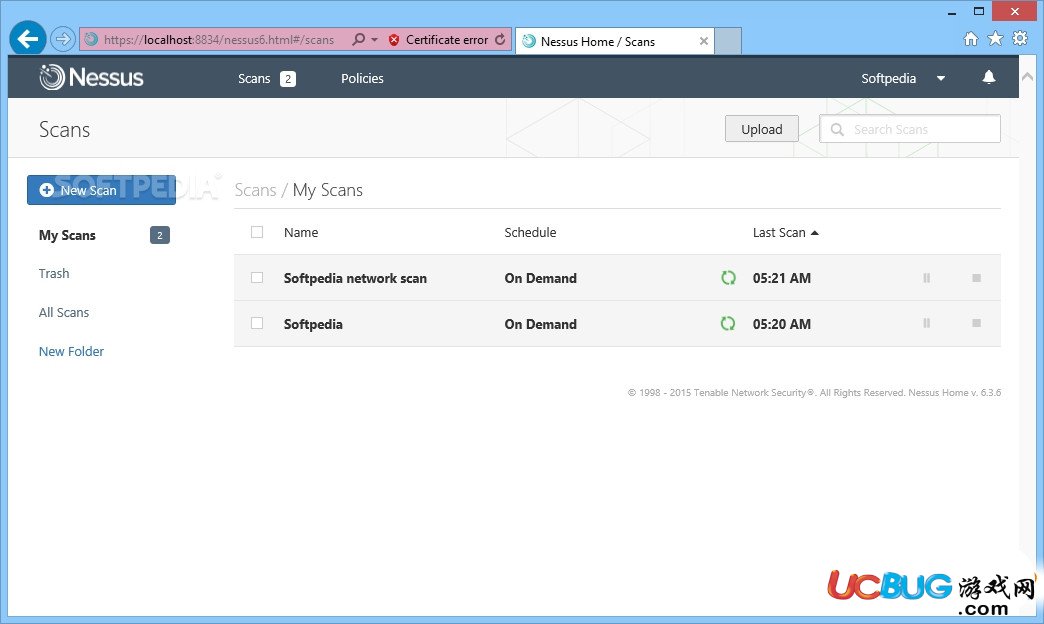The height and width of the screenshot is (624, 1044).
Task: Check the Softpedia network scan row checkbox
Action: tap(257, 278)
